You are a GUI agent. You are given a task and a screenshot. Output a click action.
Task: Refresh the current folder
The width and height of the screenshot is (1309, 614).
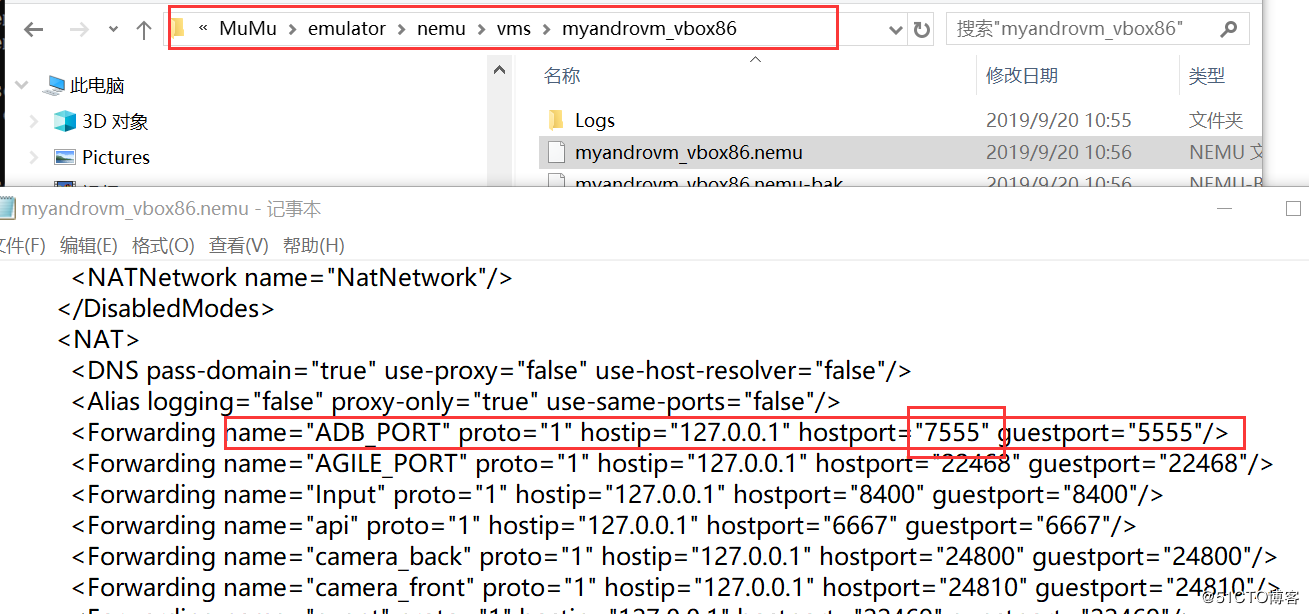[x=922, y=30]
